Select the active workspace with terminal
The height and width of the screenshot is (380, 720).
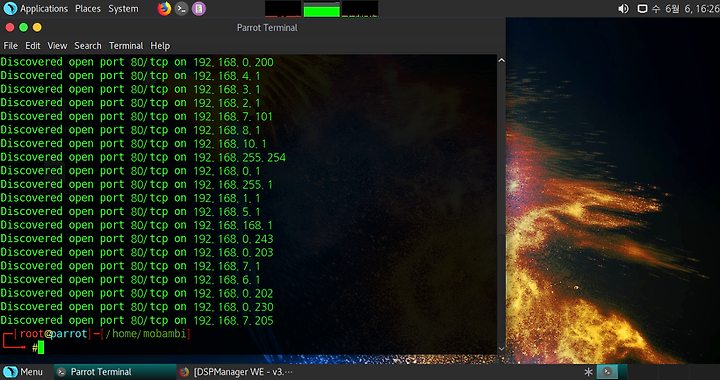(607, 372)
